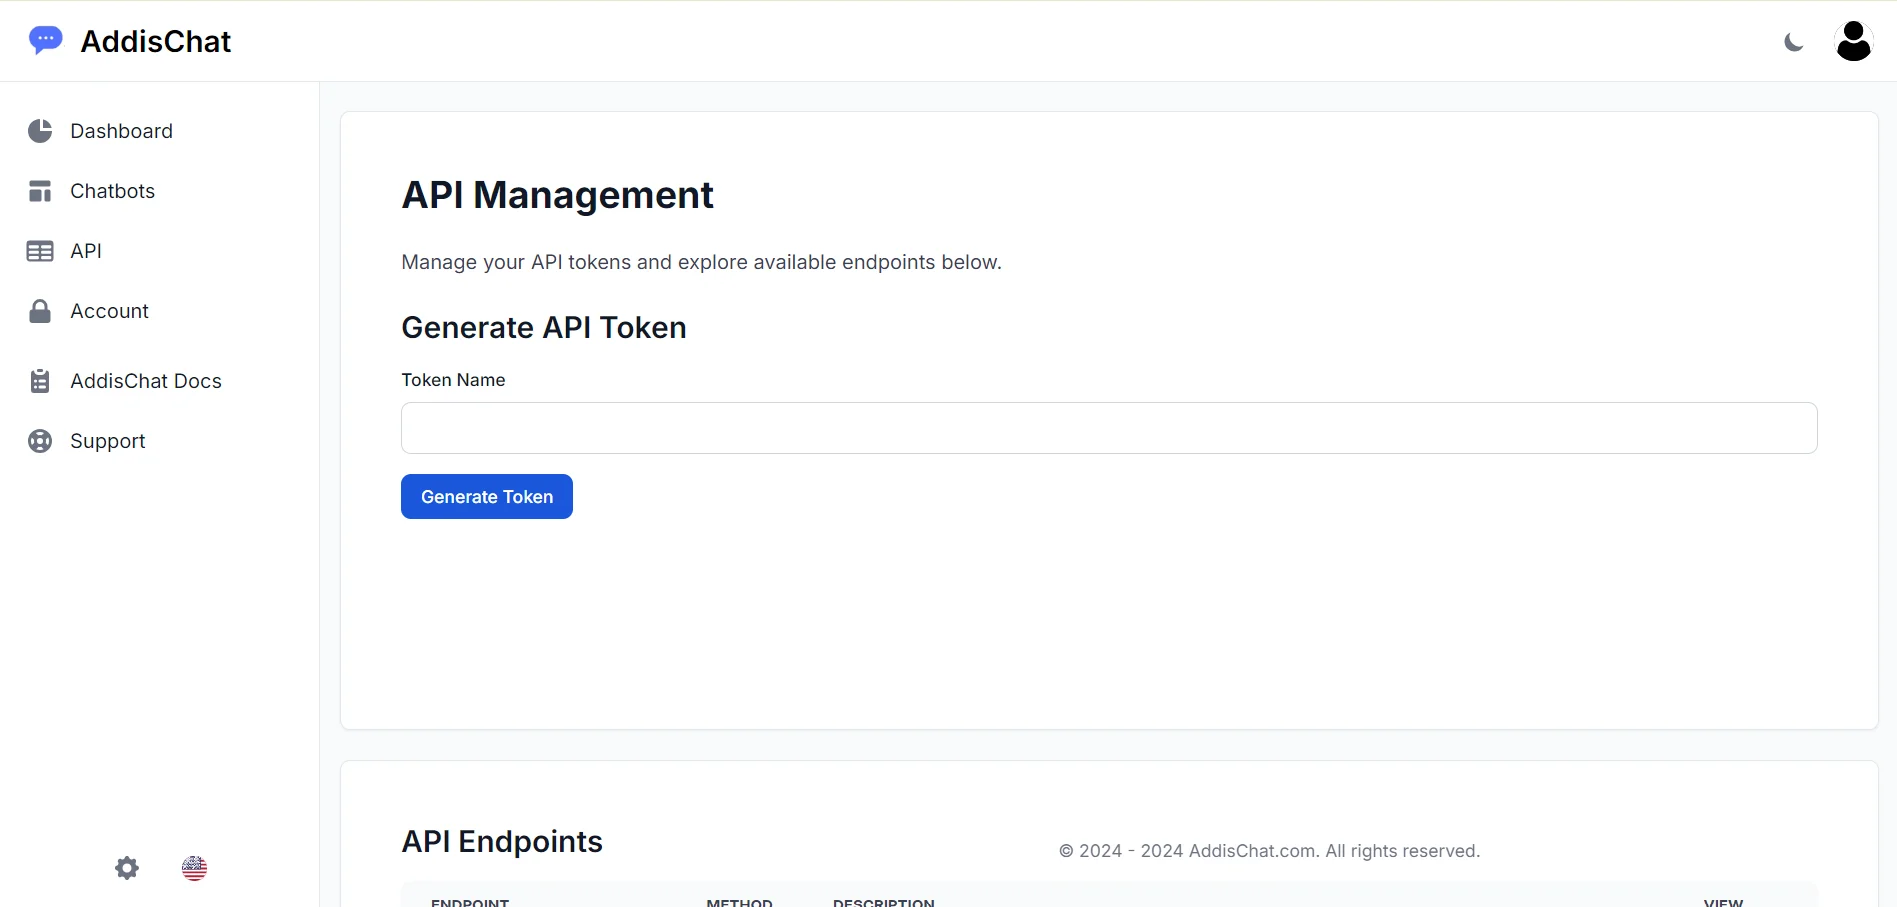The height and width of the screenshot is (907, 1897).
Task: Click the Chatbots sidebar icon
Action: (40, 191)
